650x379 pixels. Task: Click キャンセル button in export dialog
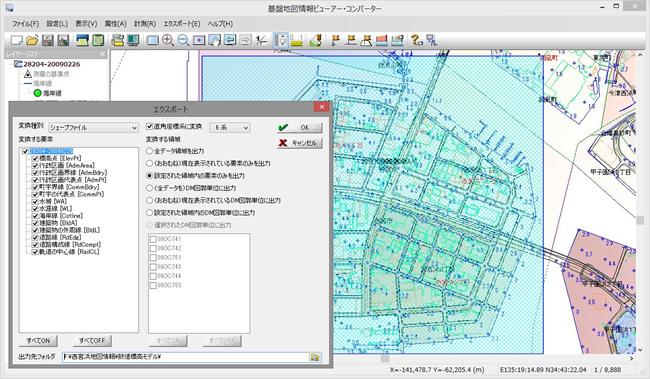(300, 143)
